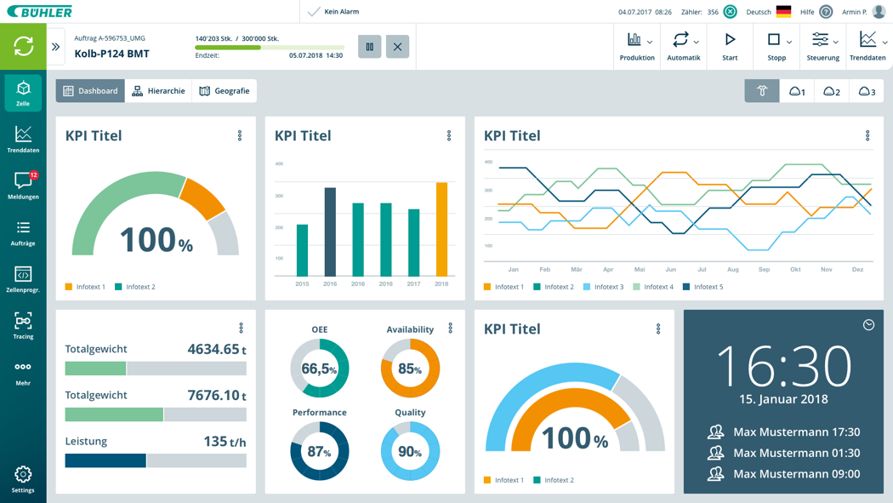Viewport: 893px width, 503px height.
Task: Select cloud view 2 toggle
Action: click(831, 91)
